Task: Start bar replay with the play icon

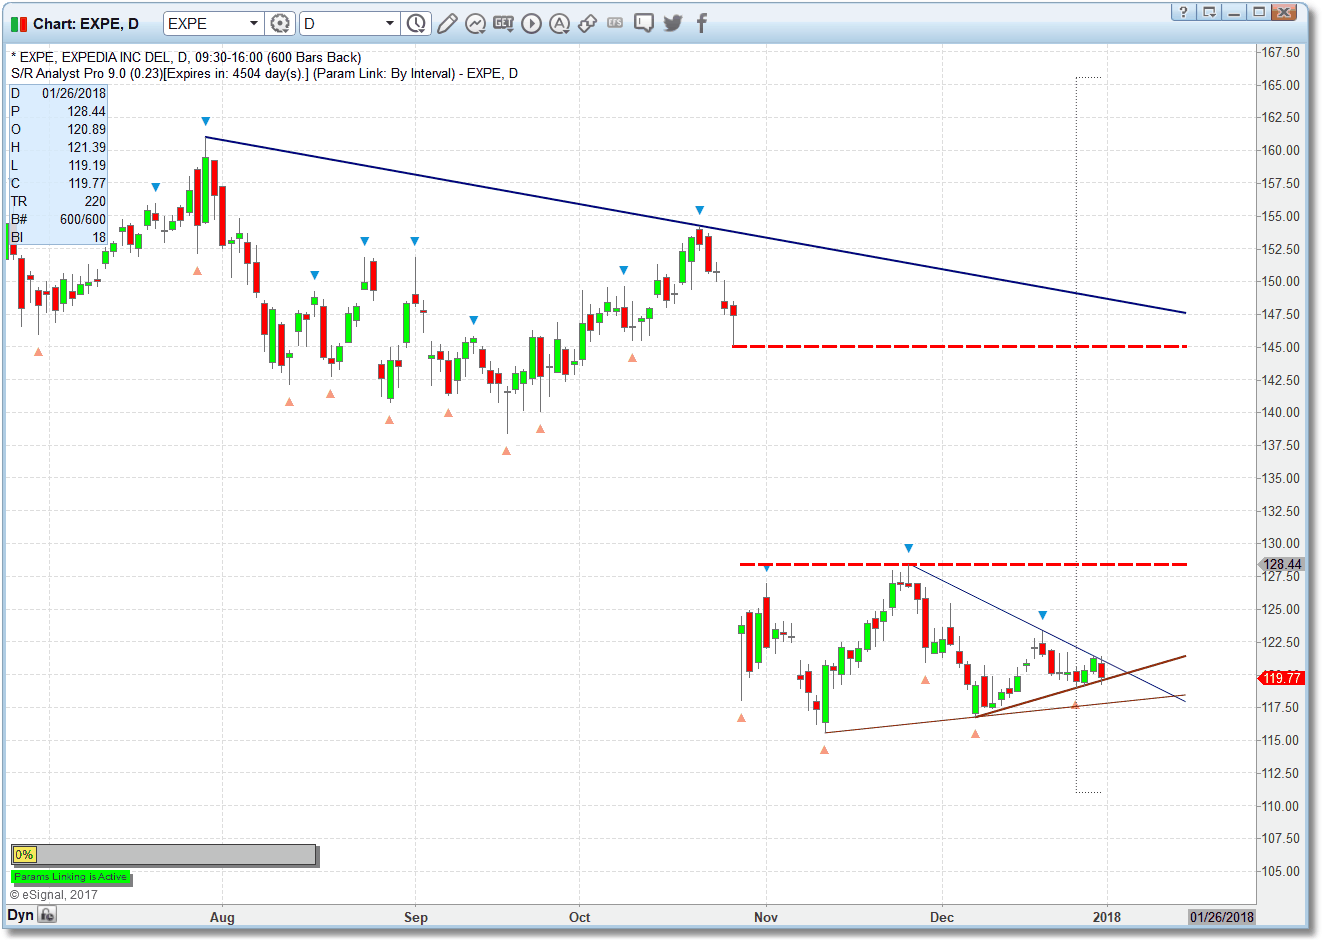Action: [x=532, y=23]
